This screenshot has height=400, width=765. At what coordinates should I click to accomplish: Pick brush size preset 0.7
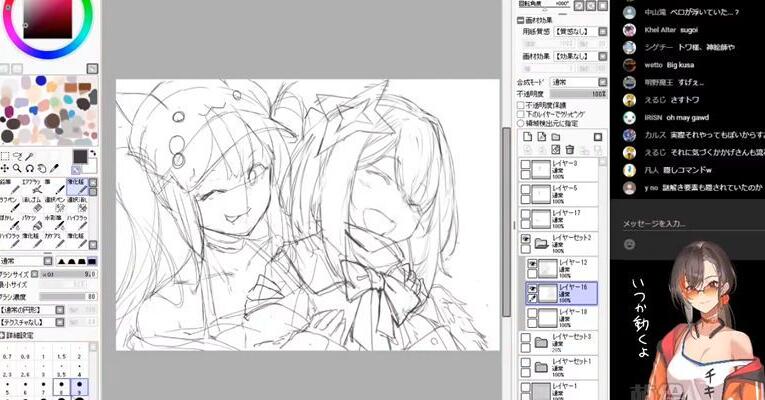click(x=7, y=353)
